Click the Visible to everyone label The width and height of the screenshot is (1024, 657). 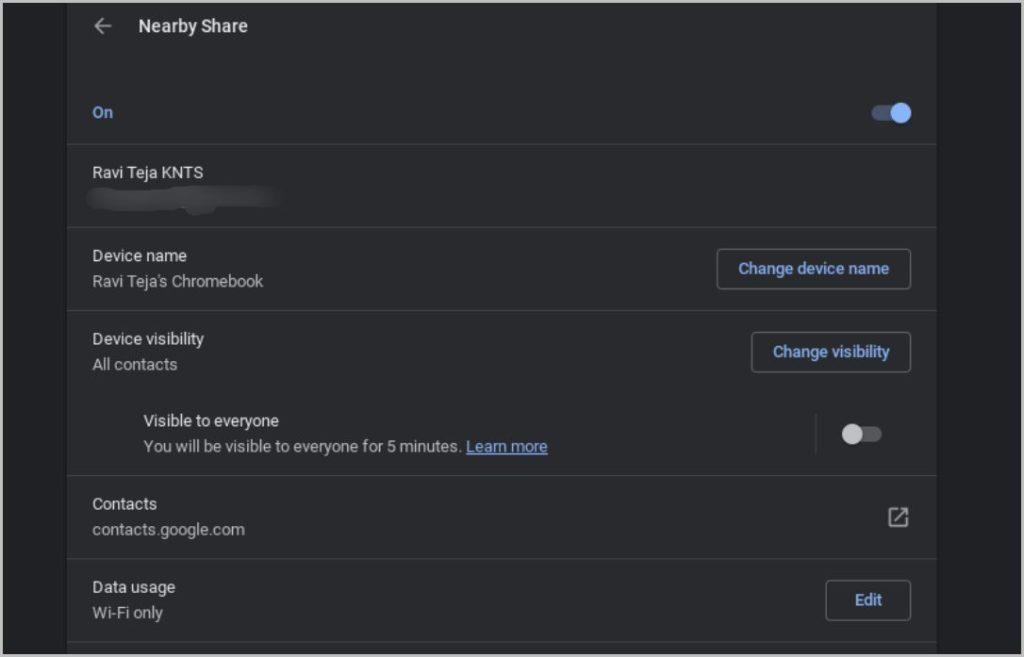(x=211, y=421)
